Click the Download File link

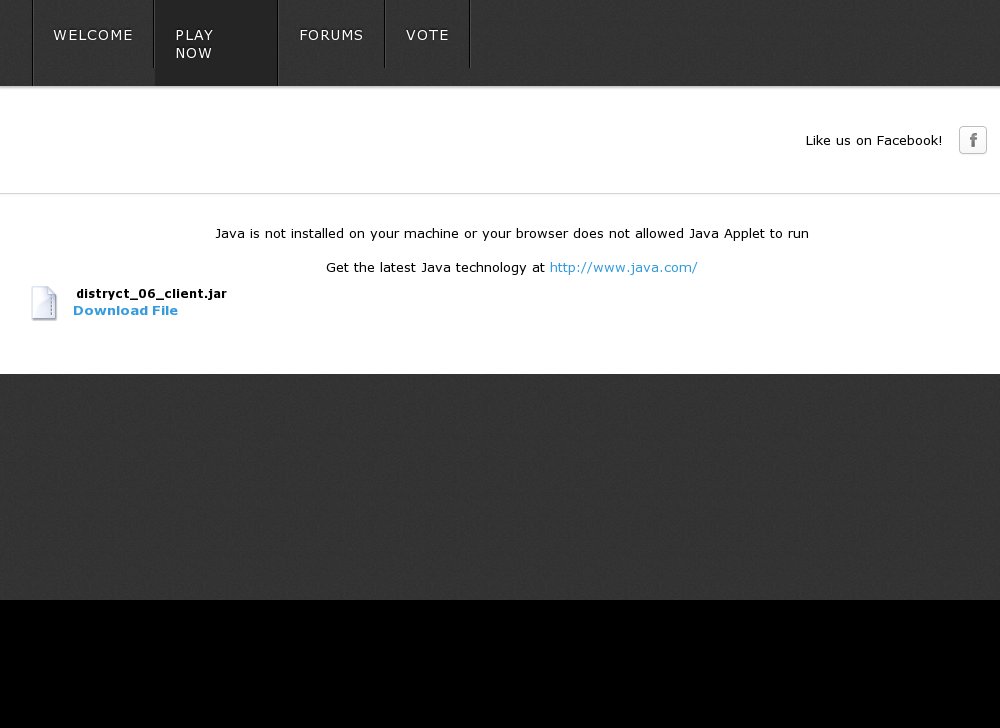coord(125,311)
